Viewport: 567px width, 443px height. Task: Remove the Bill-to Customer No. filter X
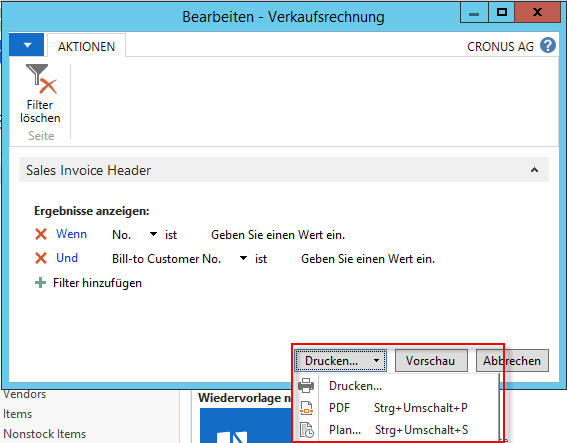tap(40, 258)
